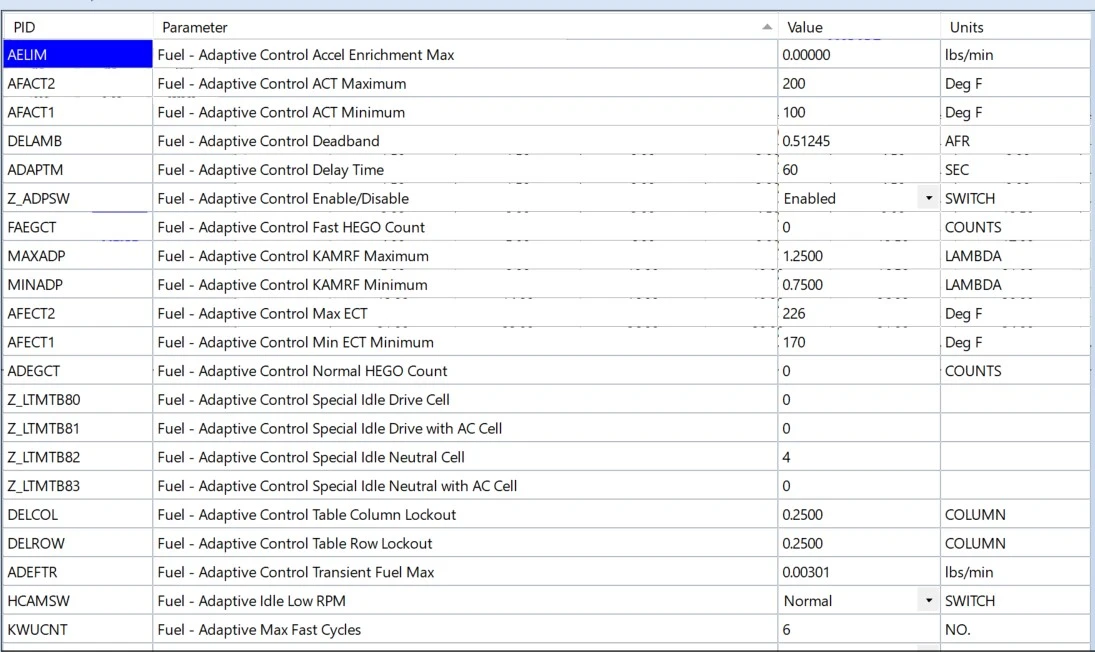Select the KWUCNT value 6
Screen dimensions: 1095x652
[x=859, y=629]
